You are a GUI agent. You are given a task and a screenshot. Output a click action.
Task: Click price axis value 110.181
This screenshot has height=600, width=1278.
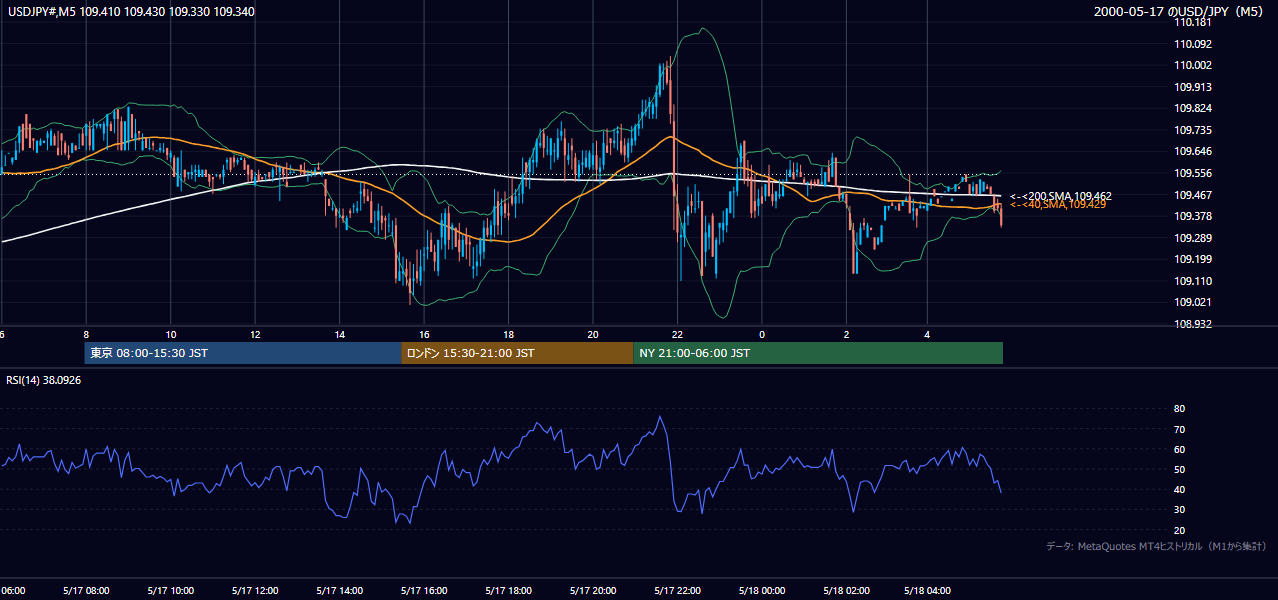pos(1194,22)
